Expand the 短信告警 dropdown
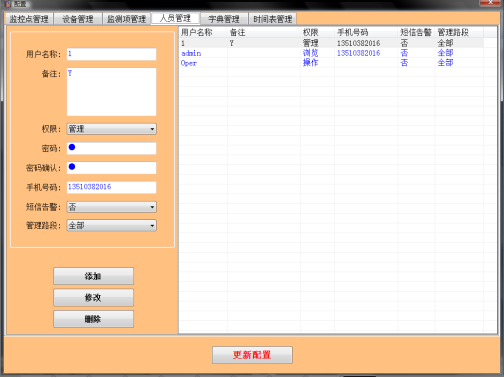This screenshot has height=378, width=504. click(x=111, y=207)
